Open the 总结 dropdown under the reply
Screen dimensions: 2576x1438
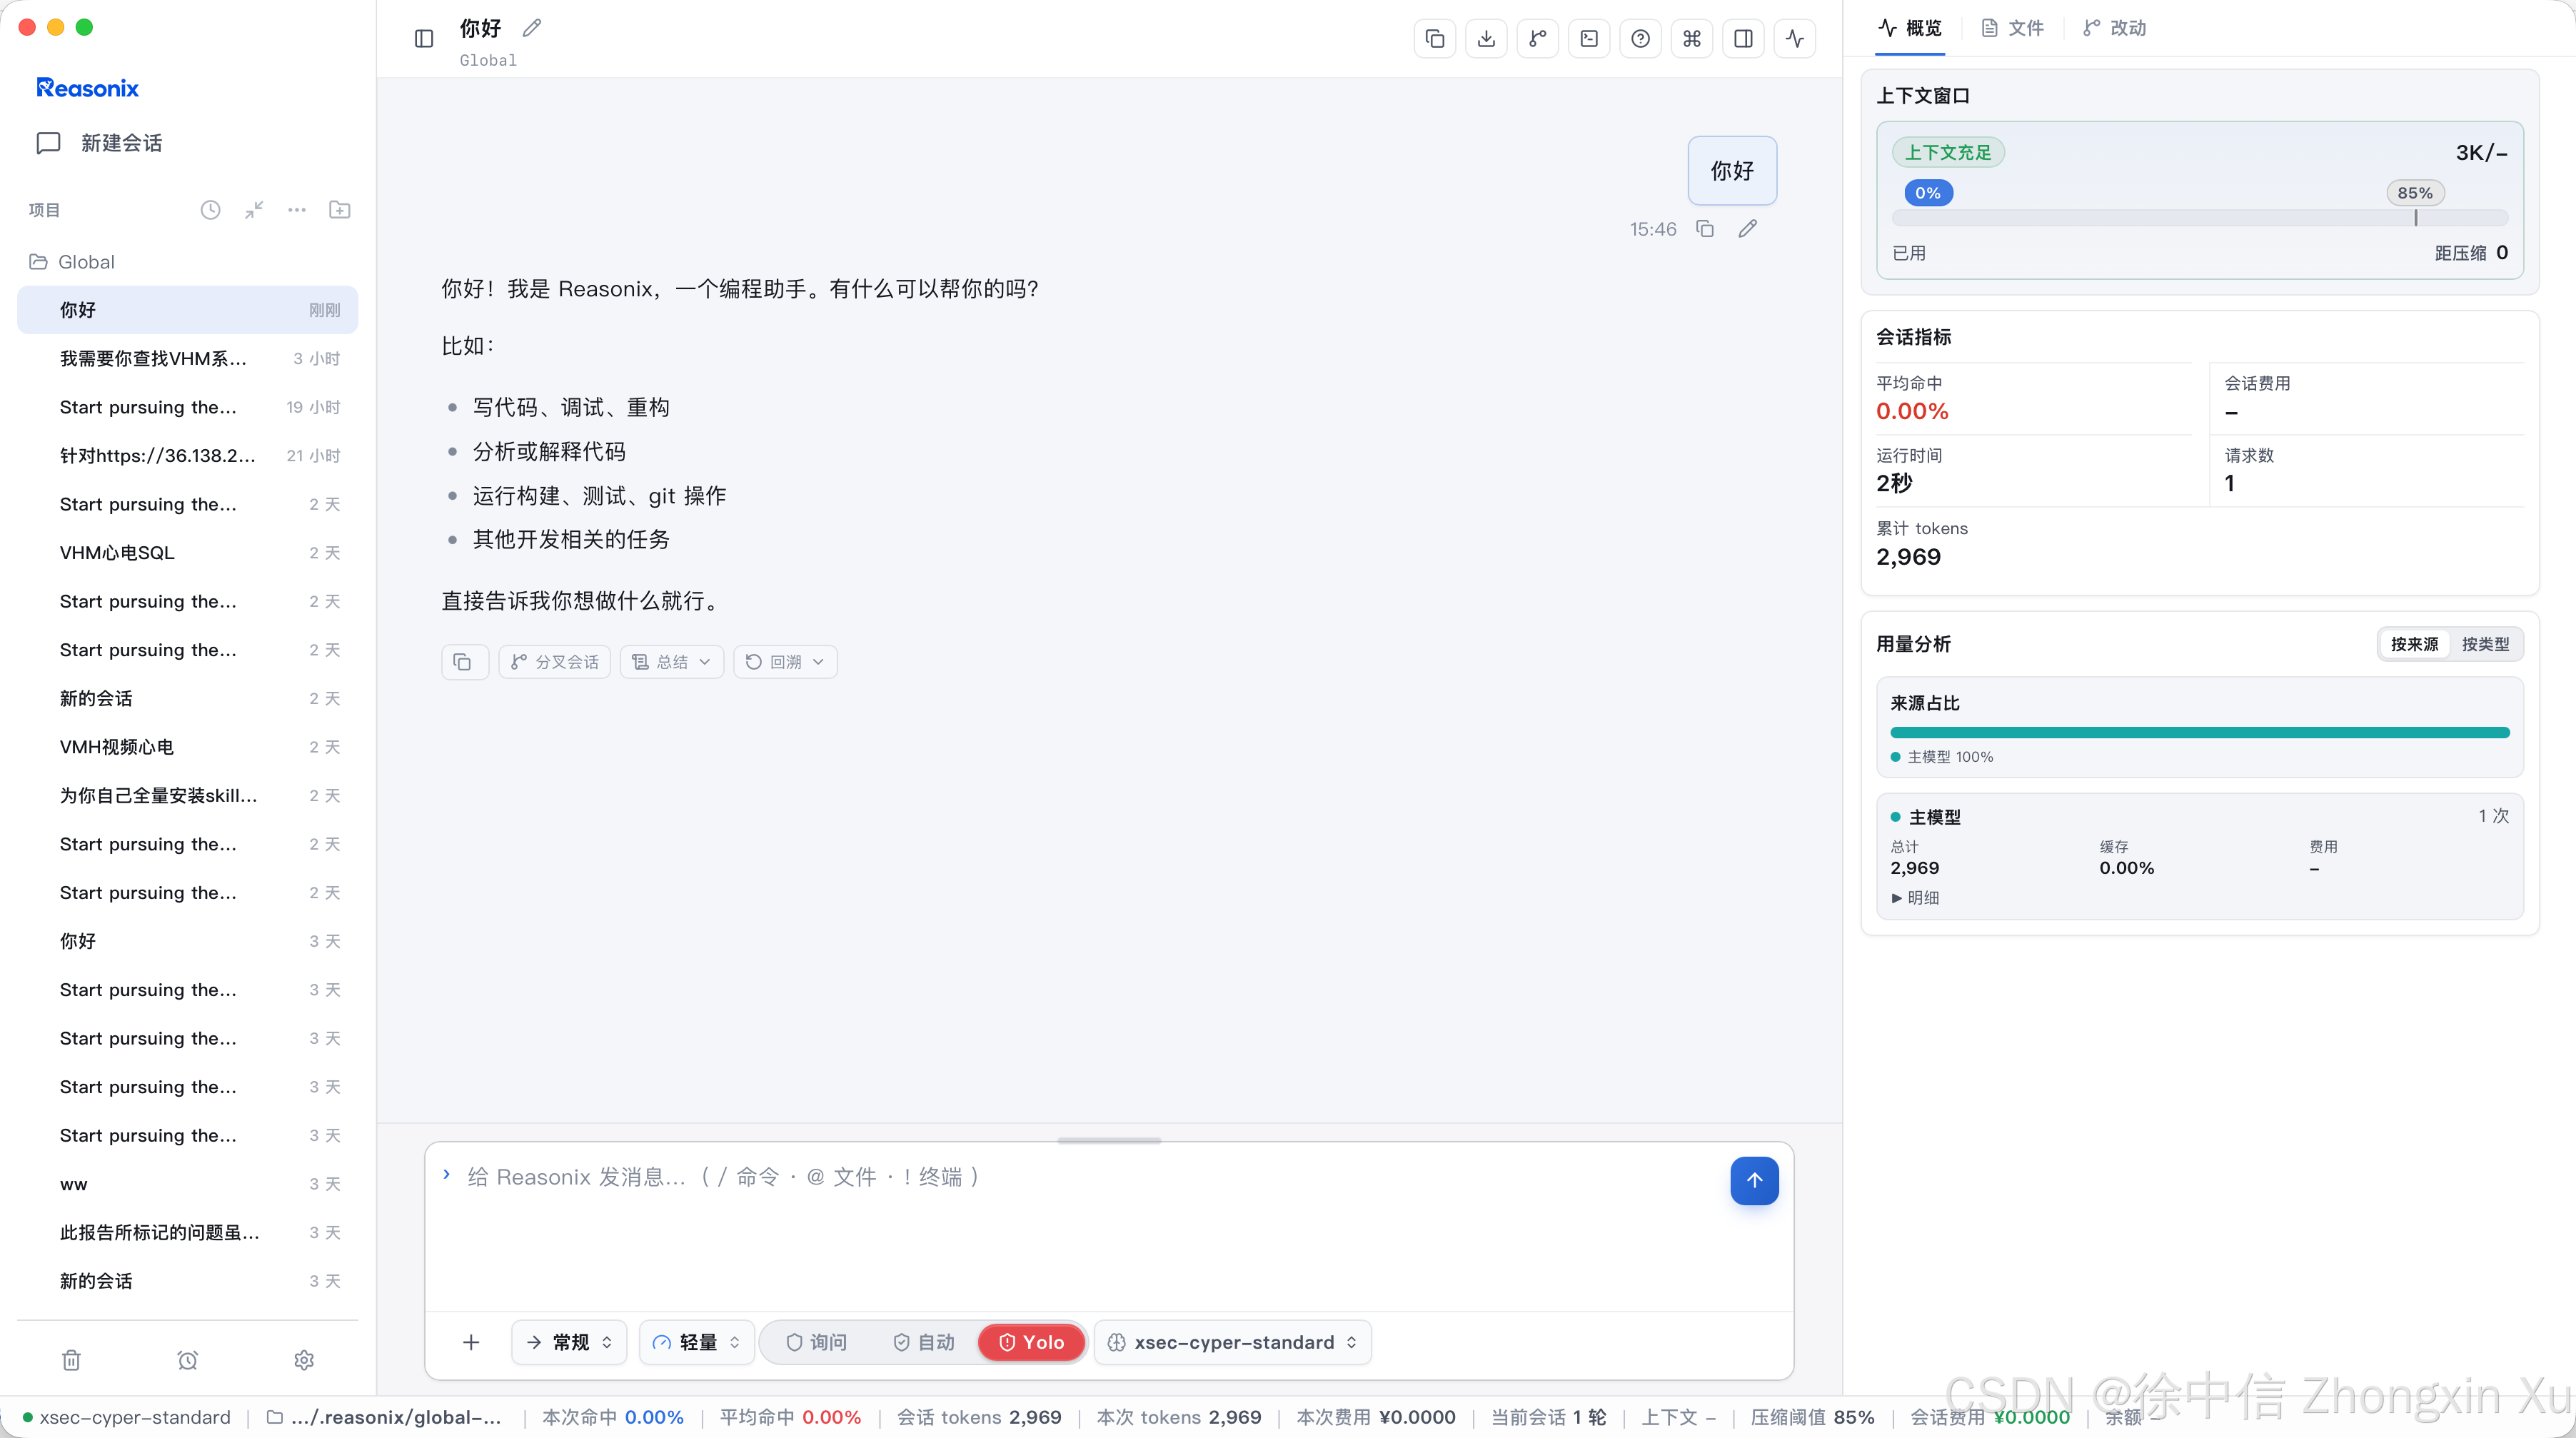coord(672,662)
